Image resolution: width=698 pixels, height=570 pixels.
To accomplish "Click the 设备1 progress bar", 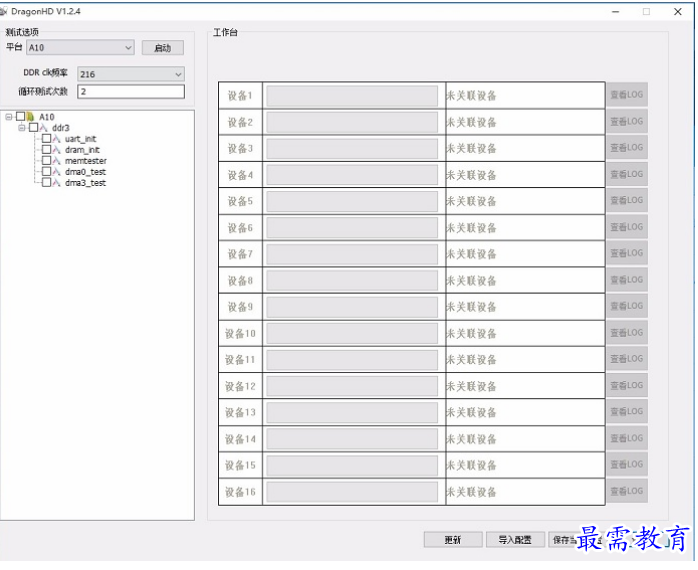I will tap(352, 96).
